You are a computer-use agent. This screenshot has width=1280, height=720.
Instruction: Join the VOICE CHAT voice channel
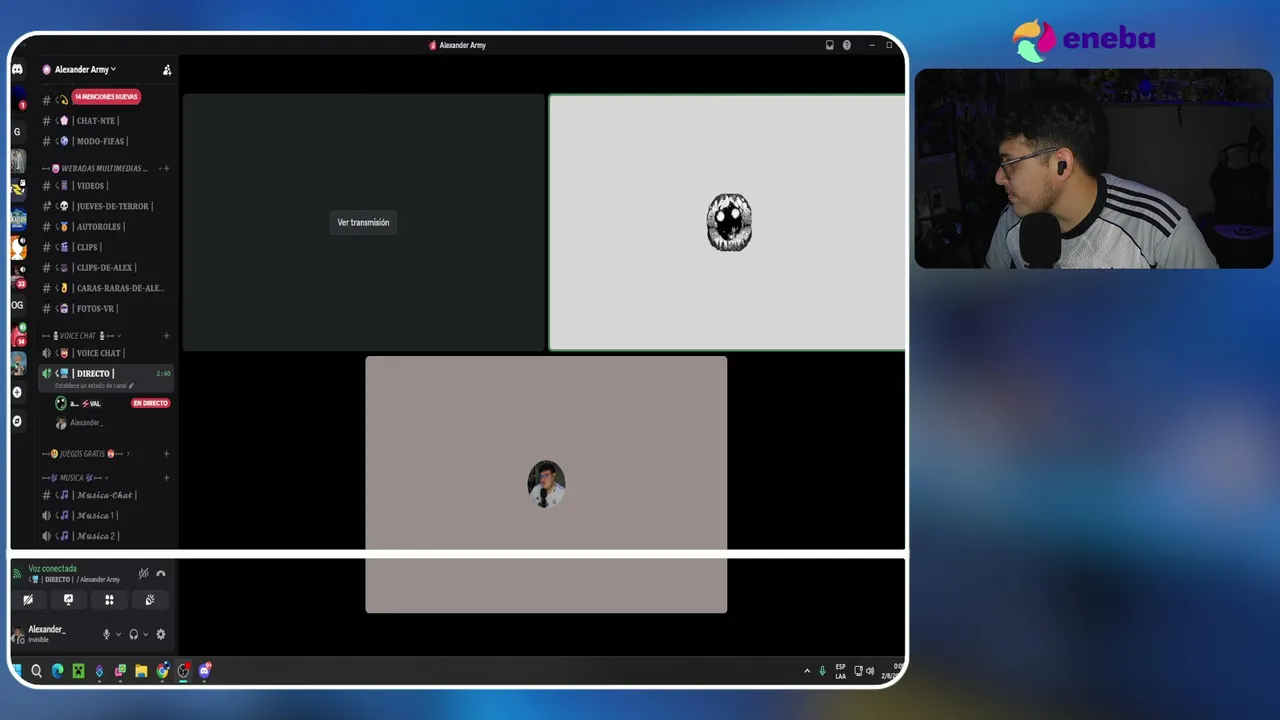coord(107,353)
